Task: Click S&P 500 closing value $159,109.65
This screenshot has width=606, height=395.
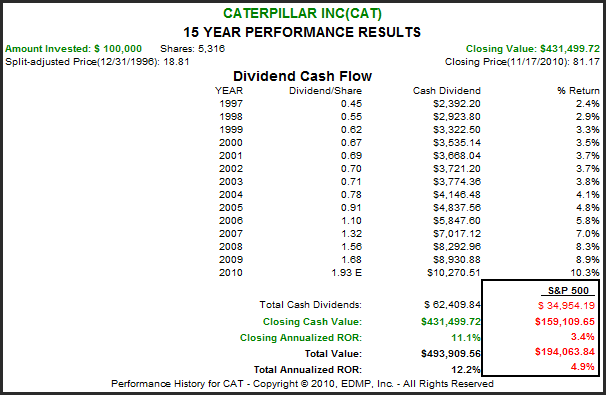Action: pos(565,322)
